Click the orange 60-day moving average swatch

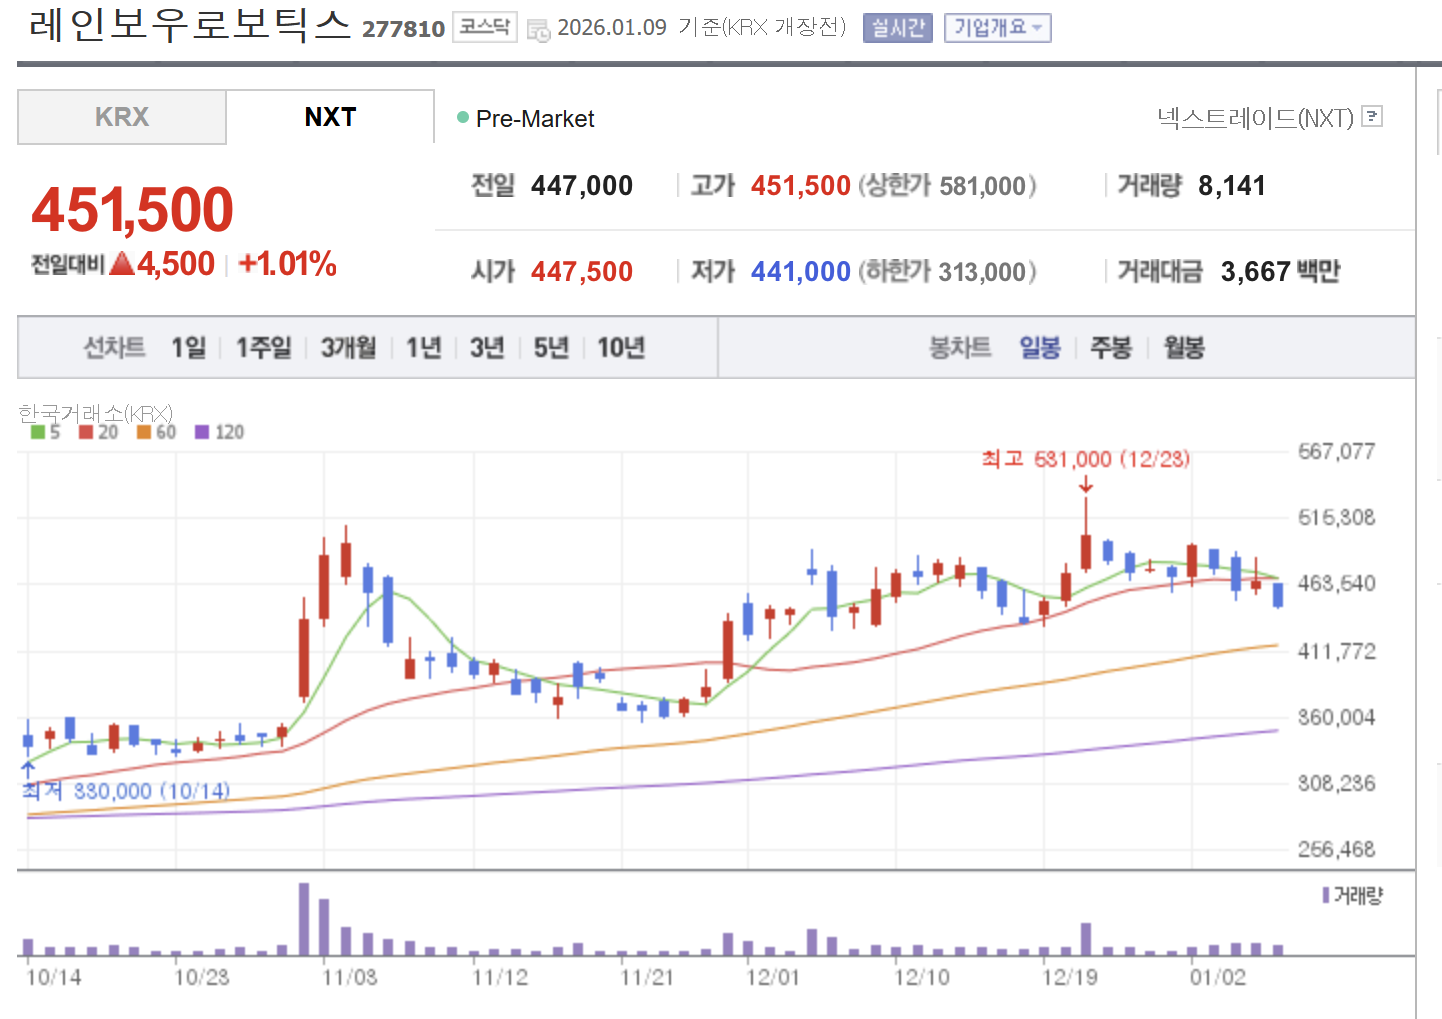click(x=144, y=432)
